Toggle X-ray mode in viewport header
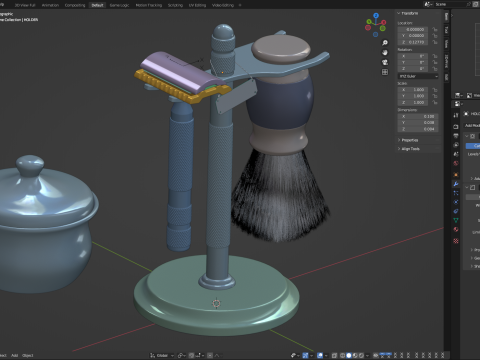This screenshot has width=480, height=360. (335, 355)
